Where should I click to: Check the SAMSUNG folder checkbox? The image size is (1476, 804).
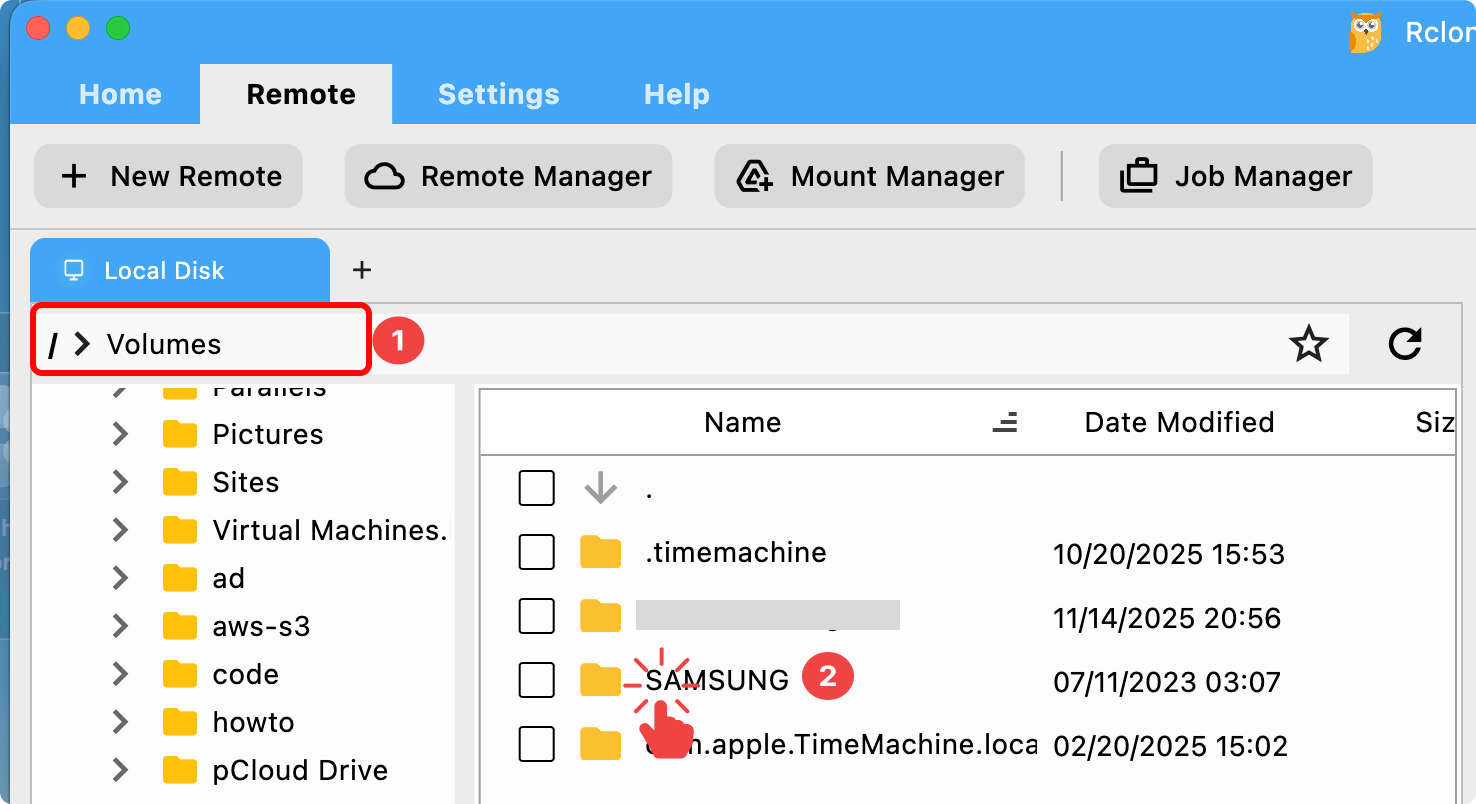click(x=536, y=680)
